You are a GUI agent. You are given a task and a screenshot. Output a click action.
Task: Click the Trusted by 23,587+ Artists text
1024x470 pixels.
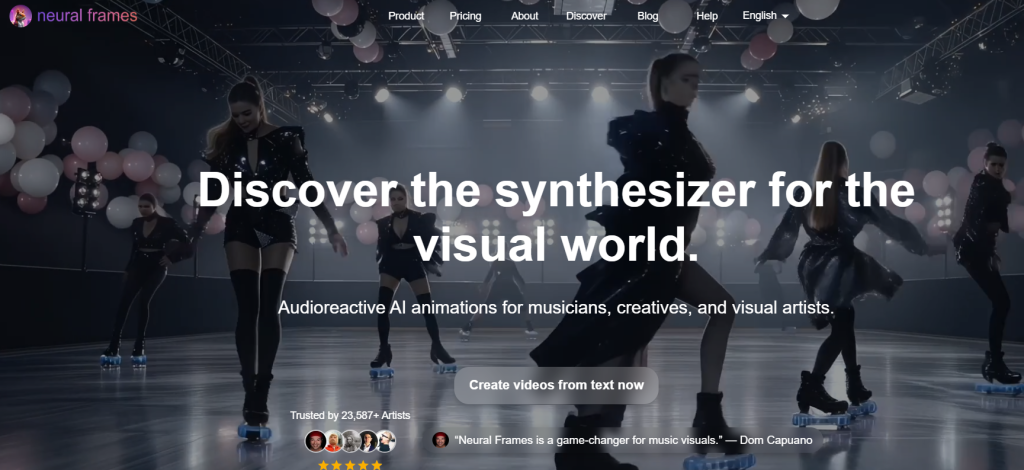(x=350, y=415)
